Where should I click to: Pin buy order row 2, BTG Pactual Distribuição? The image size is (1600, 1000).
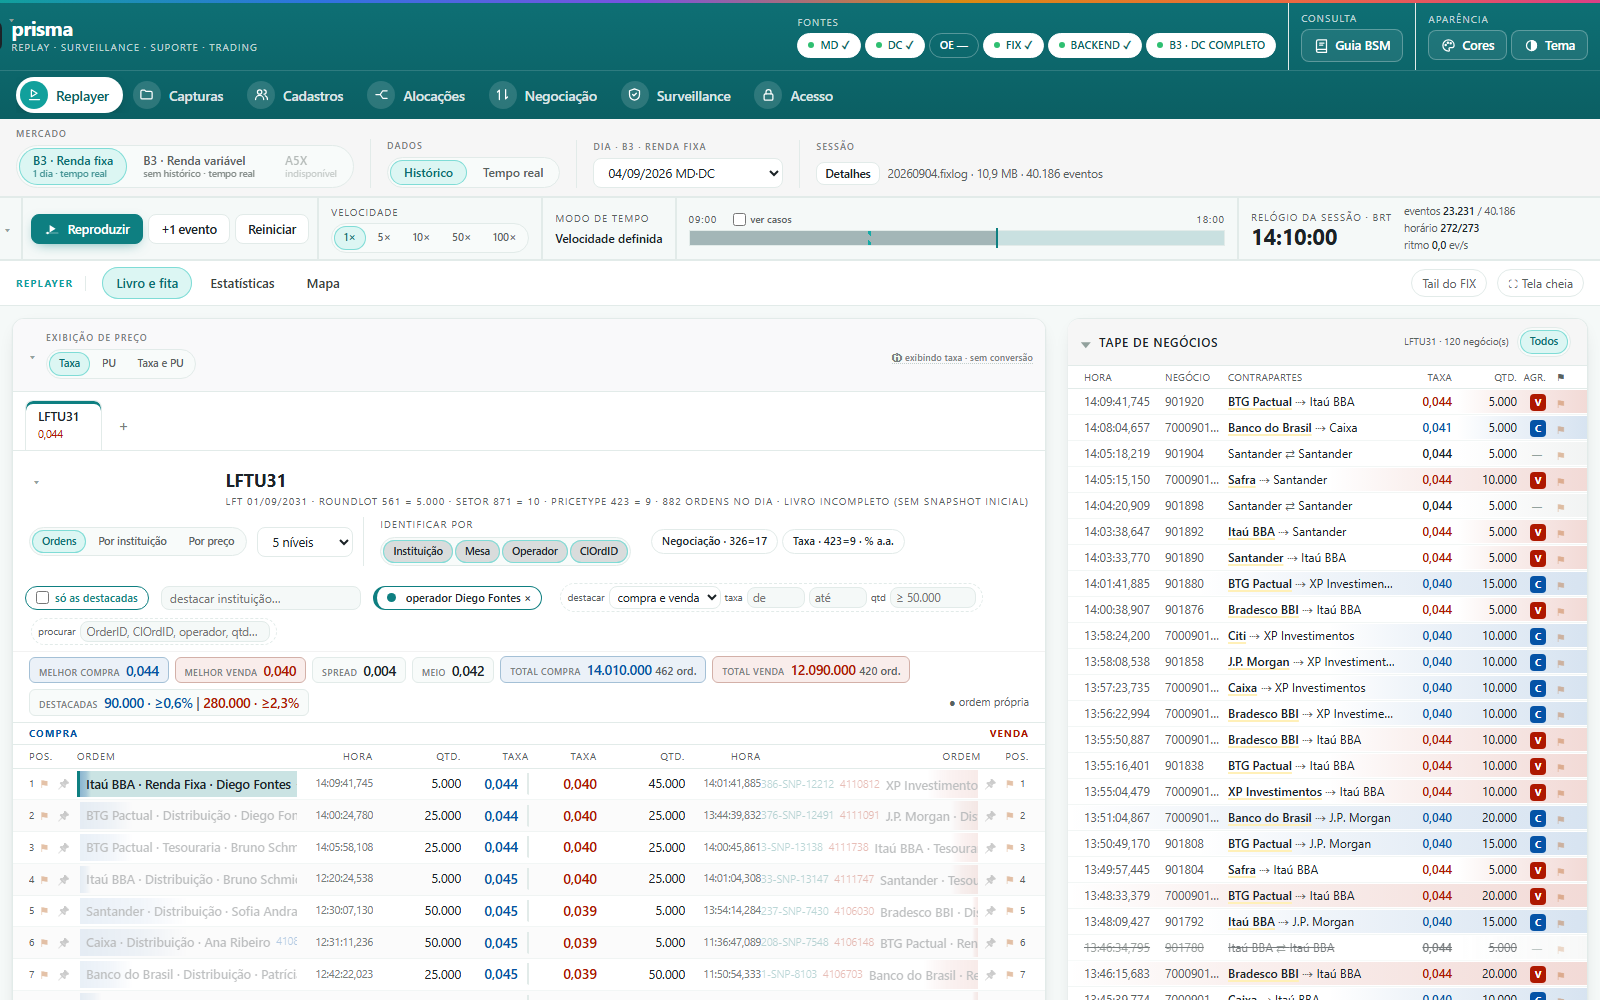[64, 816]
